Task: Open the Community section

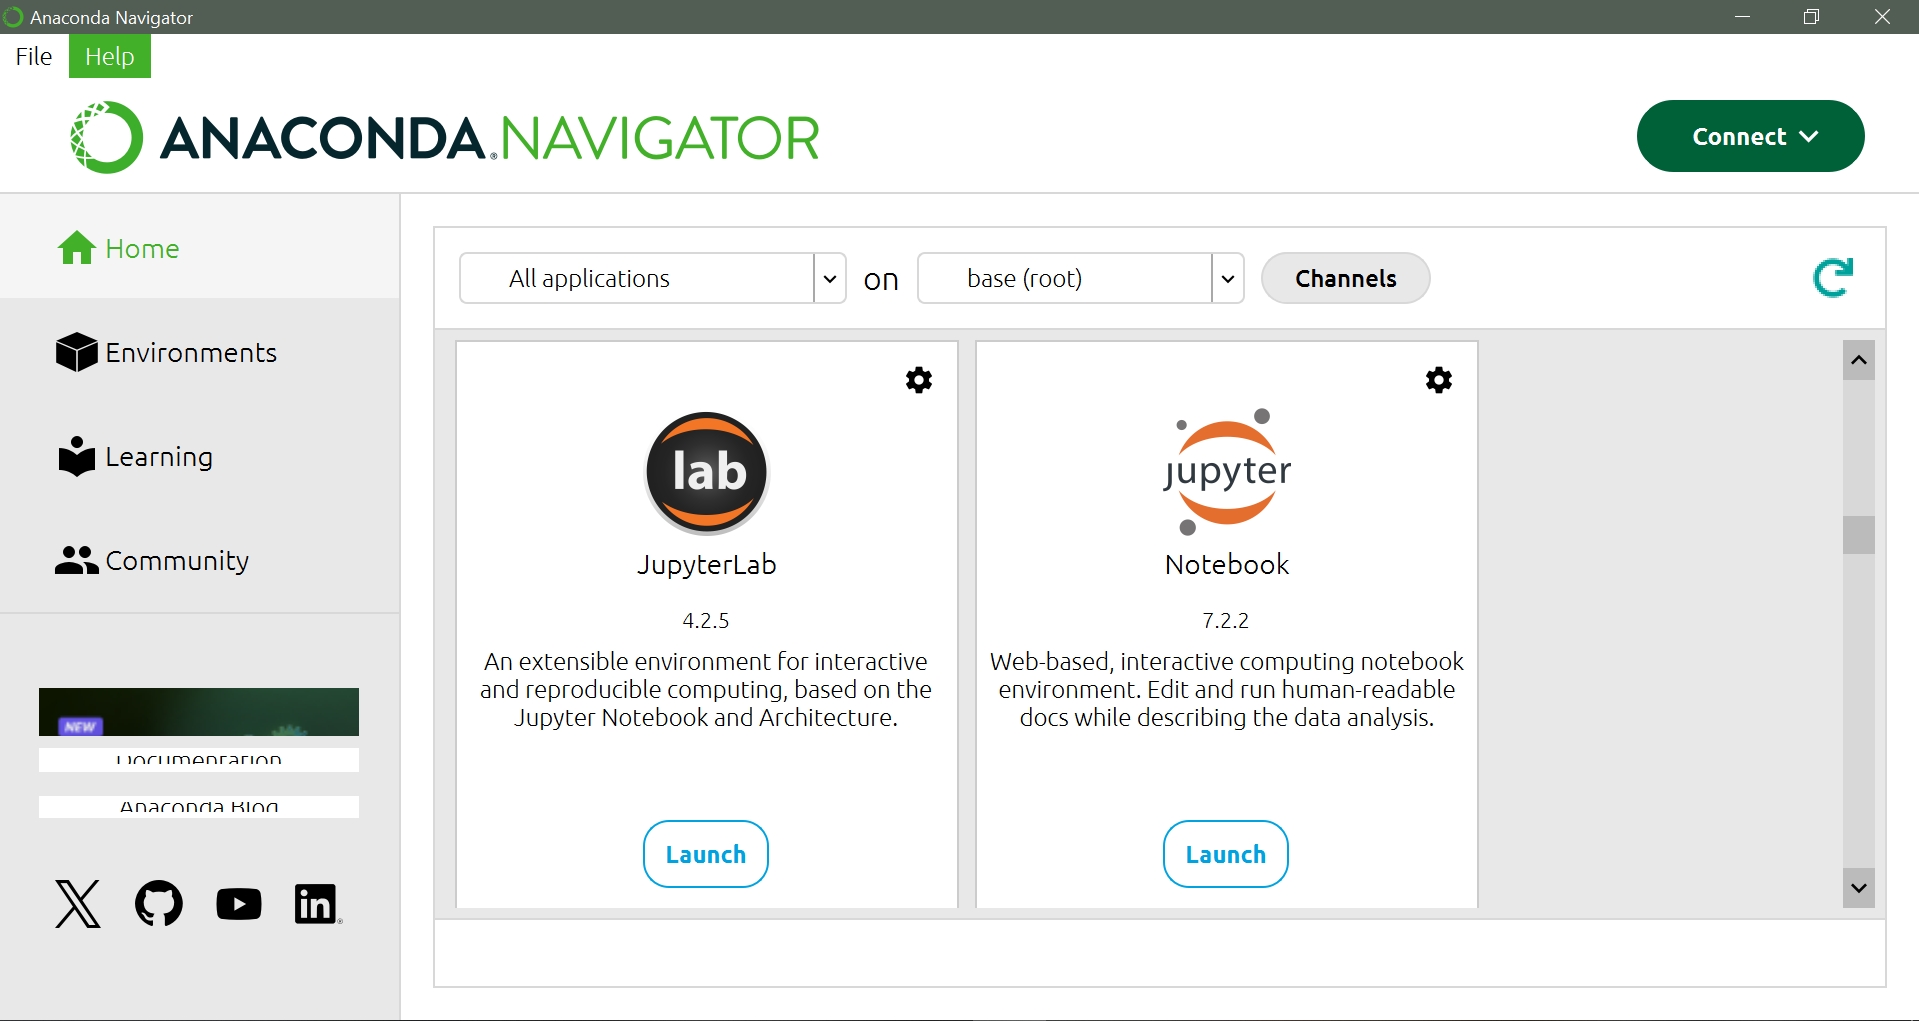Action: 176,561
